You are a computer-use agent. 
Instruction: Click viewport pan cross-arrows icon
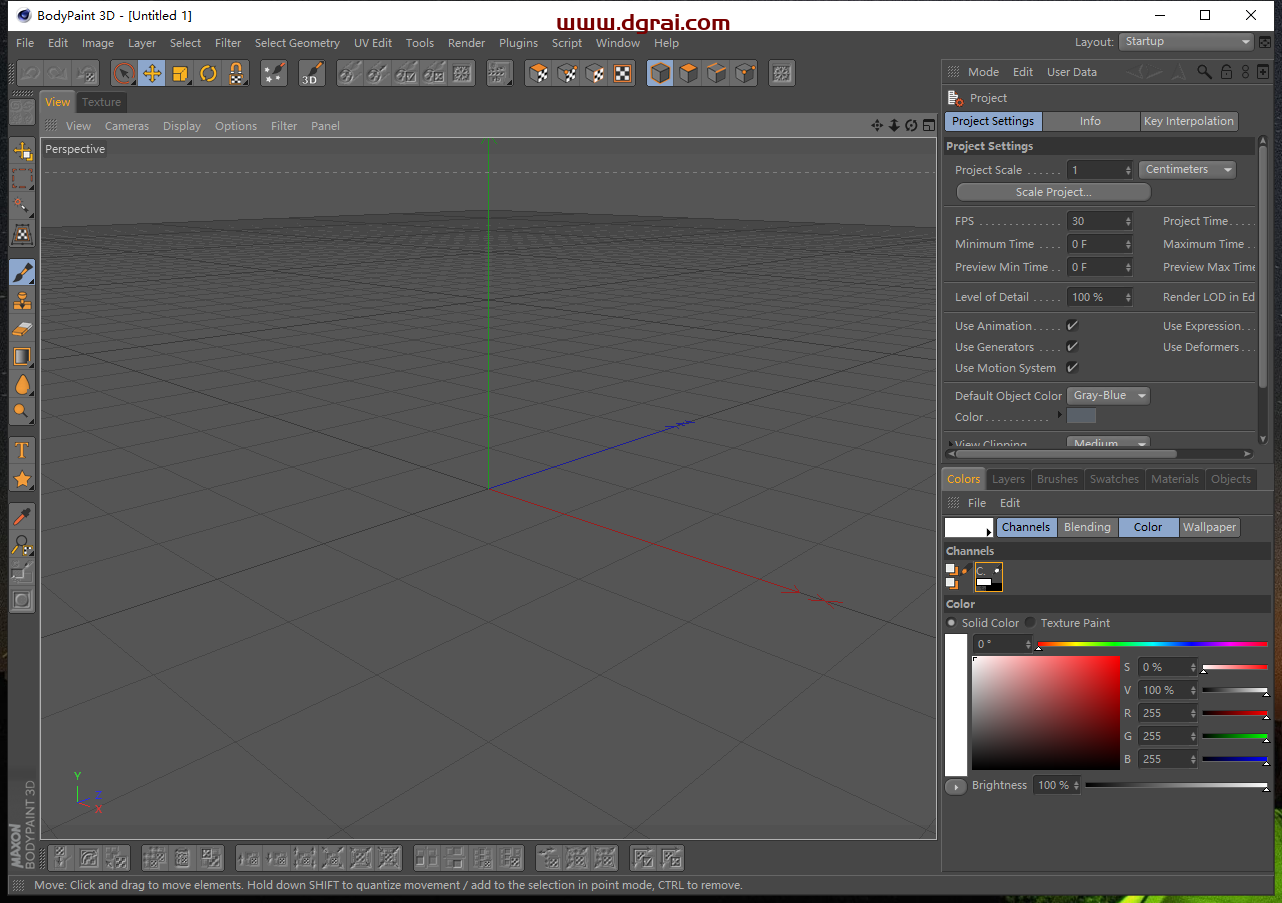pos(877,126)
